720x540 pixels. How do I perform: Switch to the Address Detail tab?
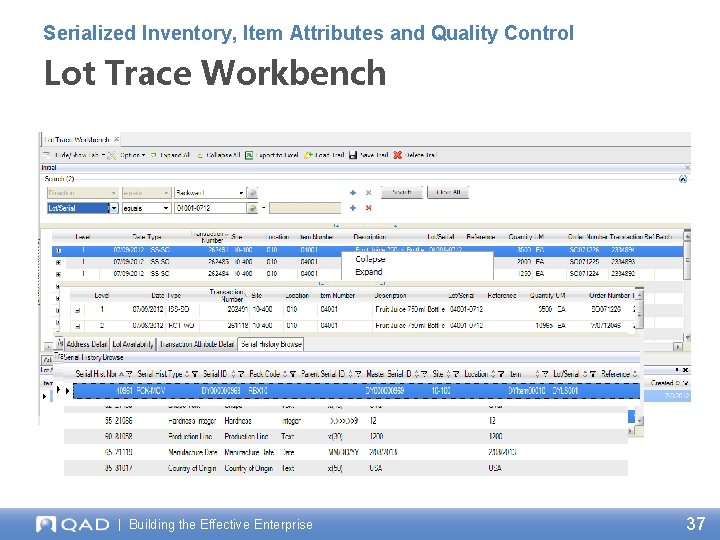click(x=87, y=344)
